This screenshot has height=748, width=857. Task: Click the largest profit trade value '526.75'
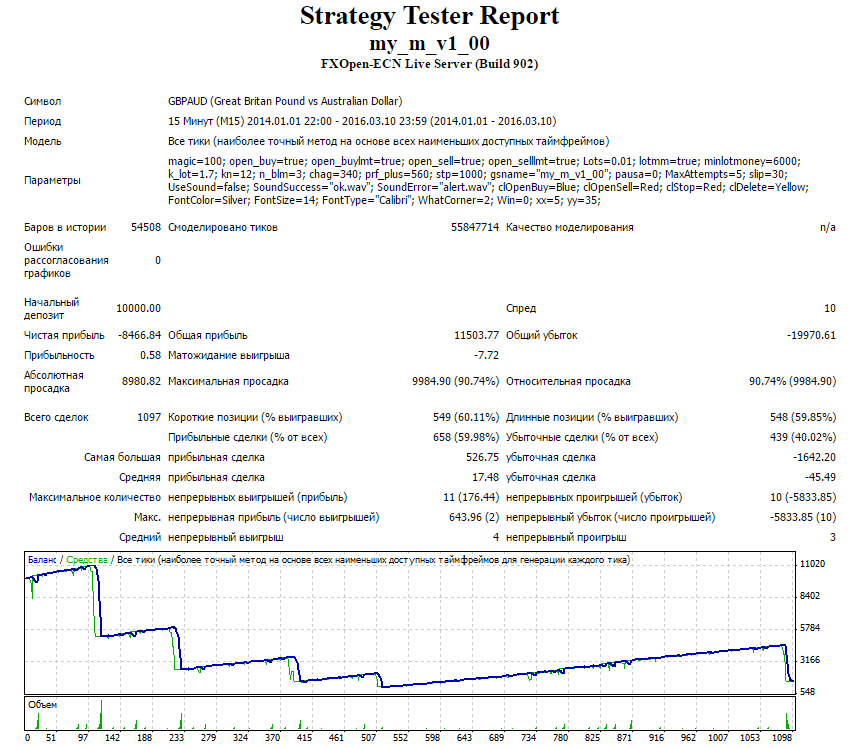[x=482, y=458]
